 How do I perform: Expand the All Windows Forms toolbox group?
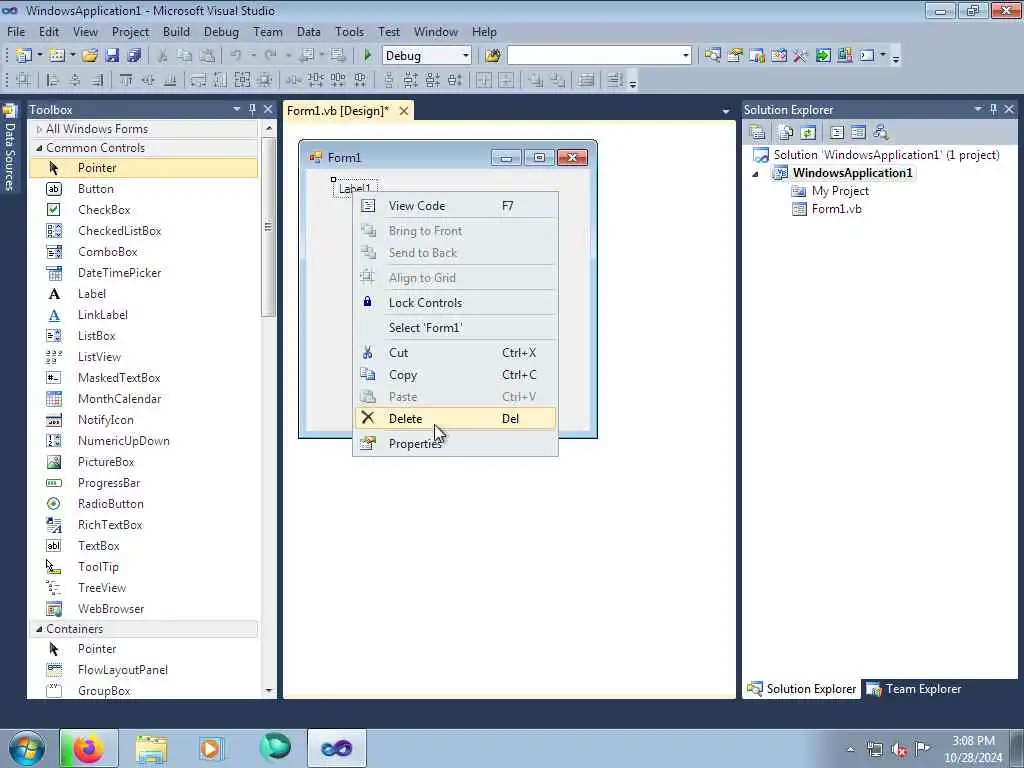40,129
